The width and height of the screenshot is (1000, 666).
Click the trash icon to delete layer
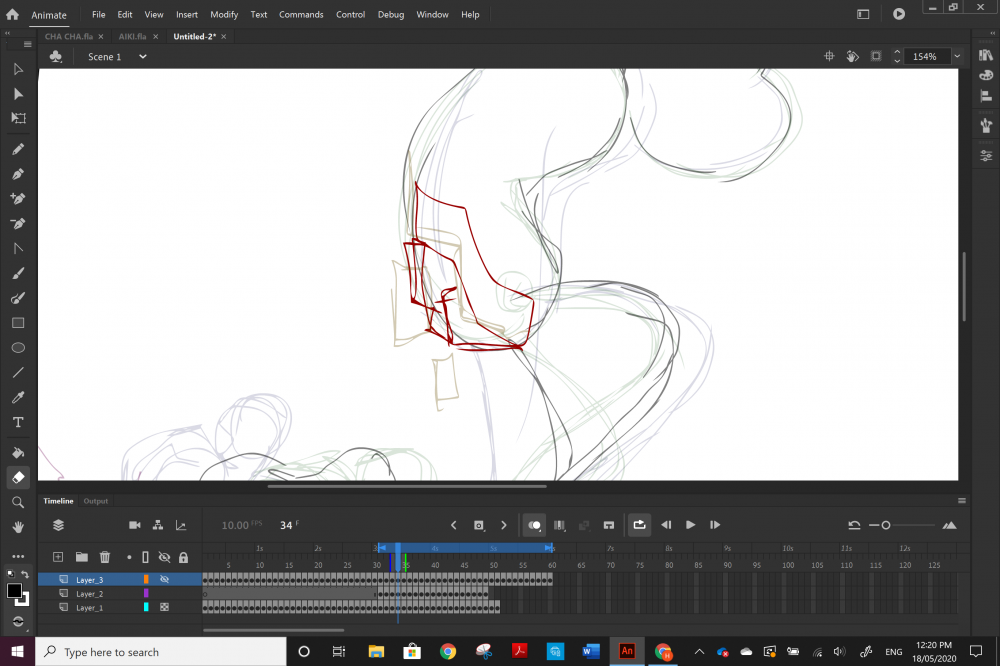point(105,557)
